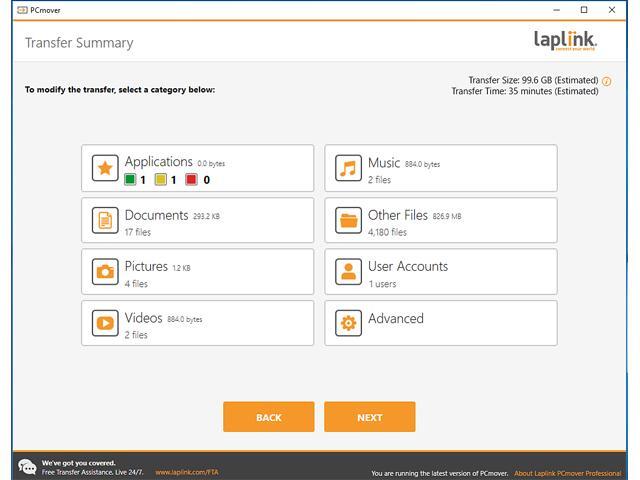This screenshot has width=640, height=480.
Task: Close the PCmover window
Action: pos(616,10)
